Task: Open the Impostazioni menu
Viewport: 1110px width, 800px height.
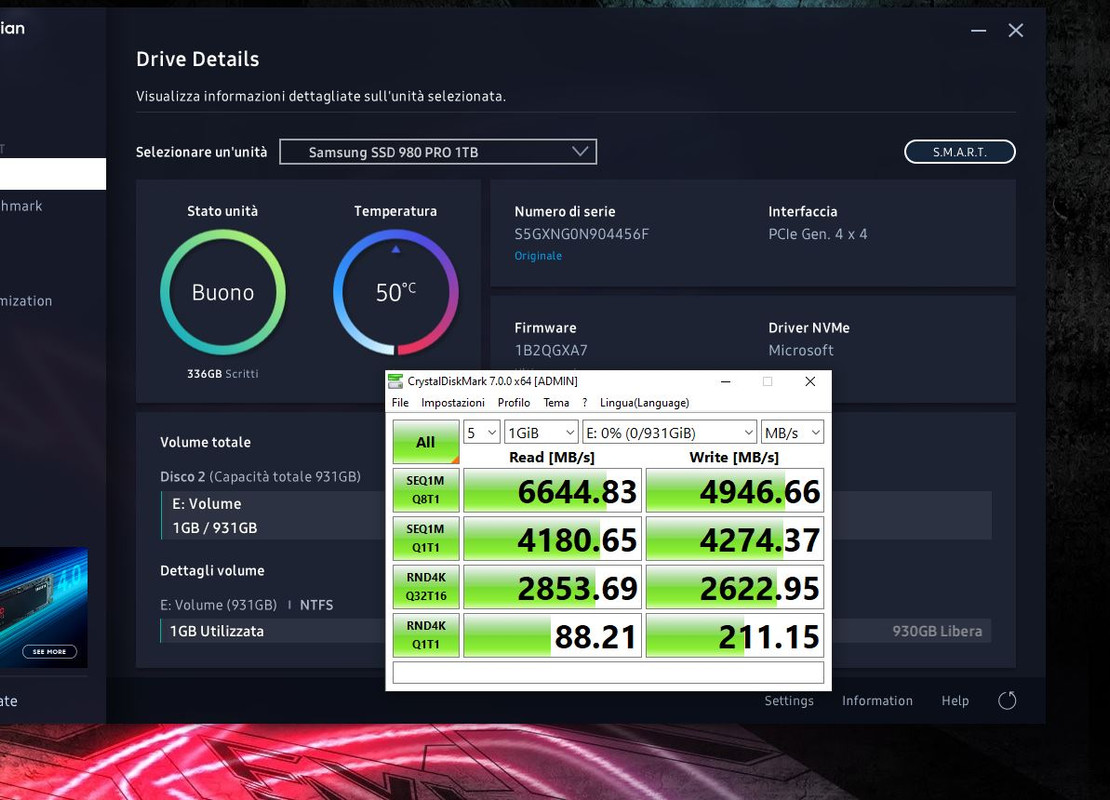Action: (x=453, y=403)
